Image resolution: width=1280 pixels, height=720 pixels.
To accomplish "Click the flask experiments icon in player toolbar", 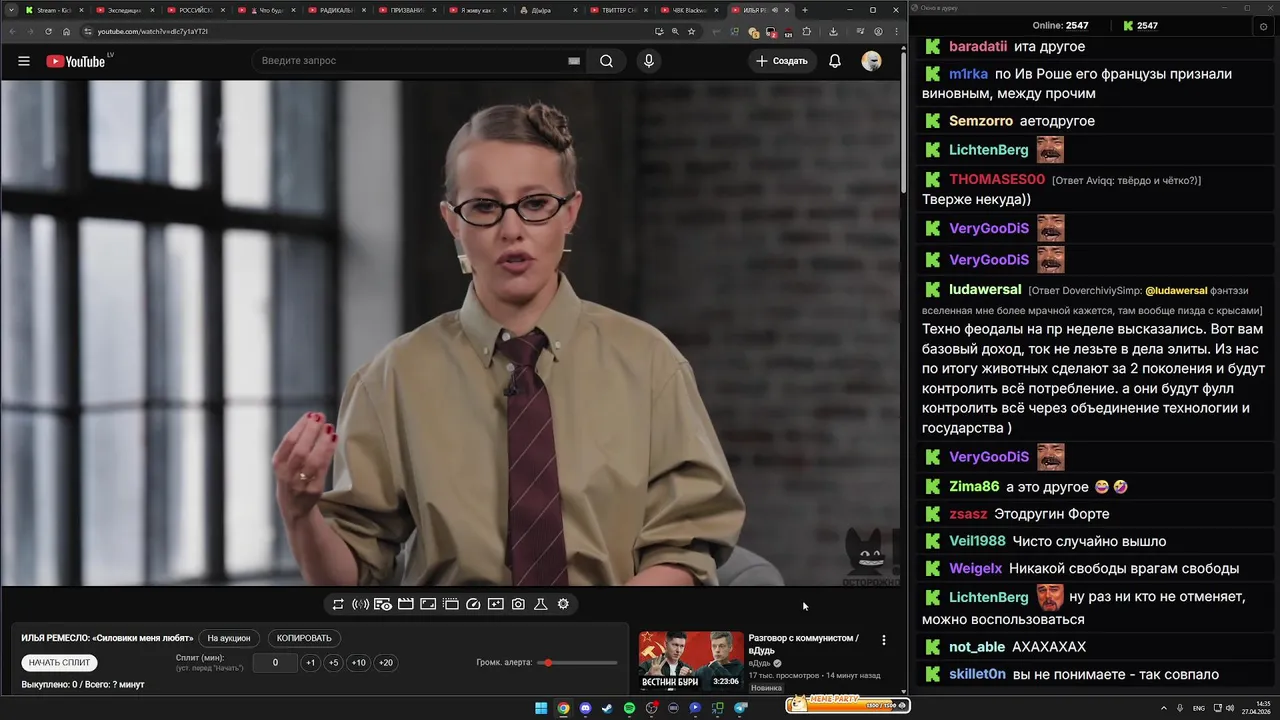I will 541,604.
